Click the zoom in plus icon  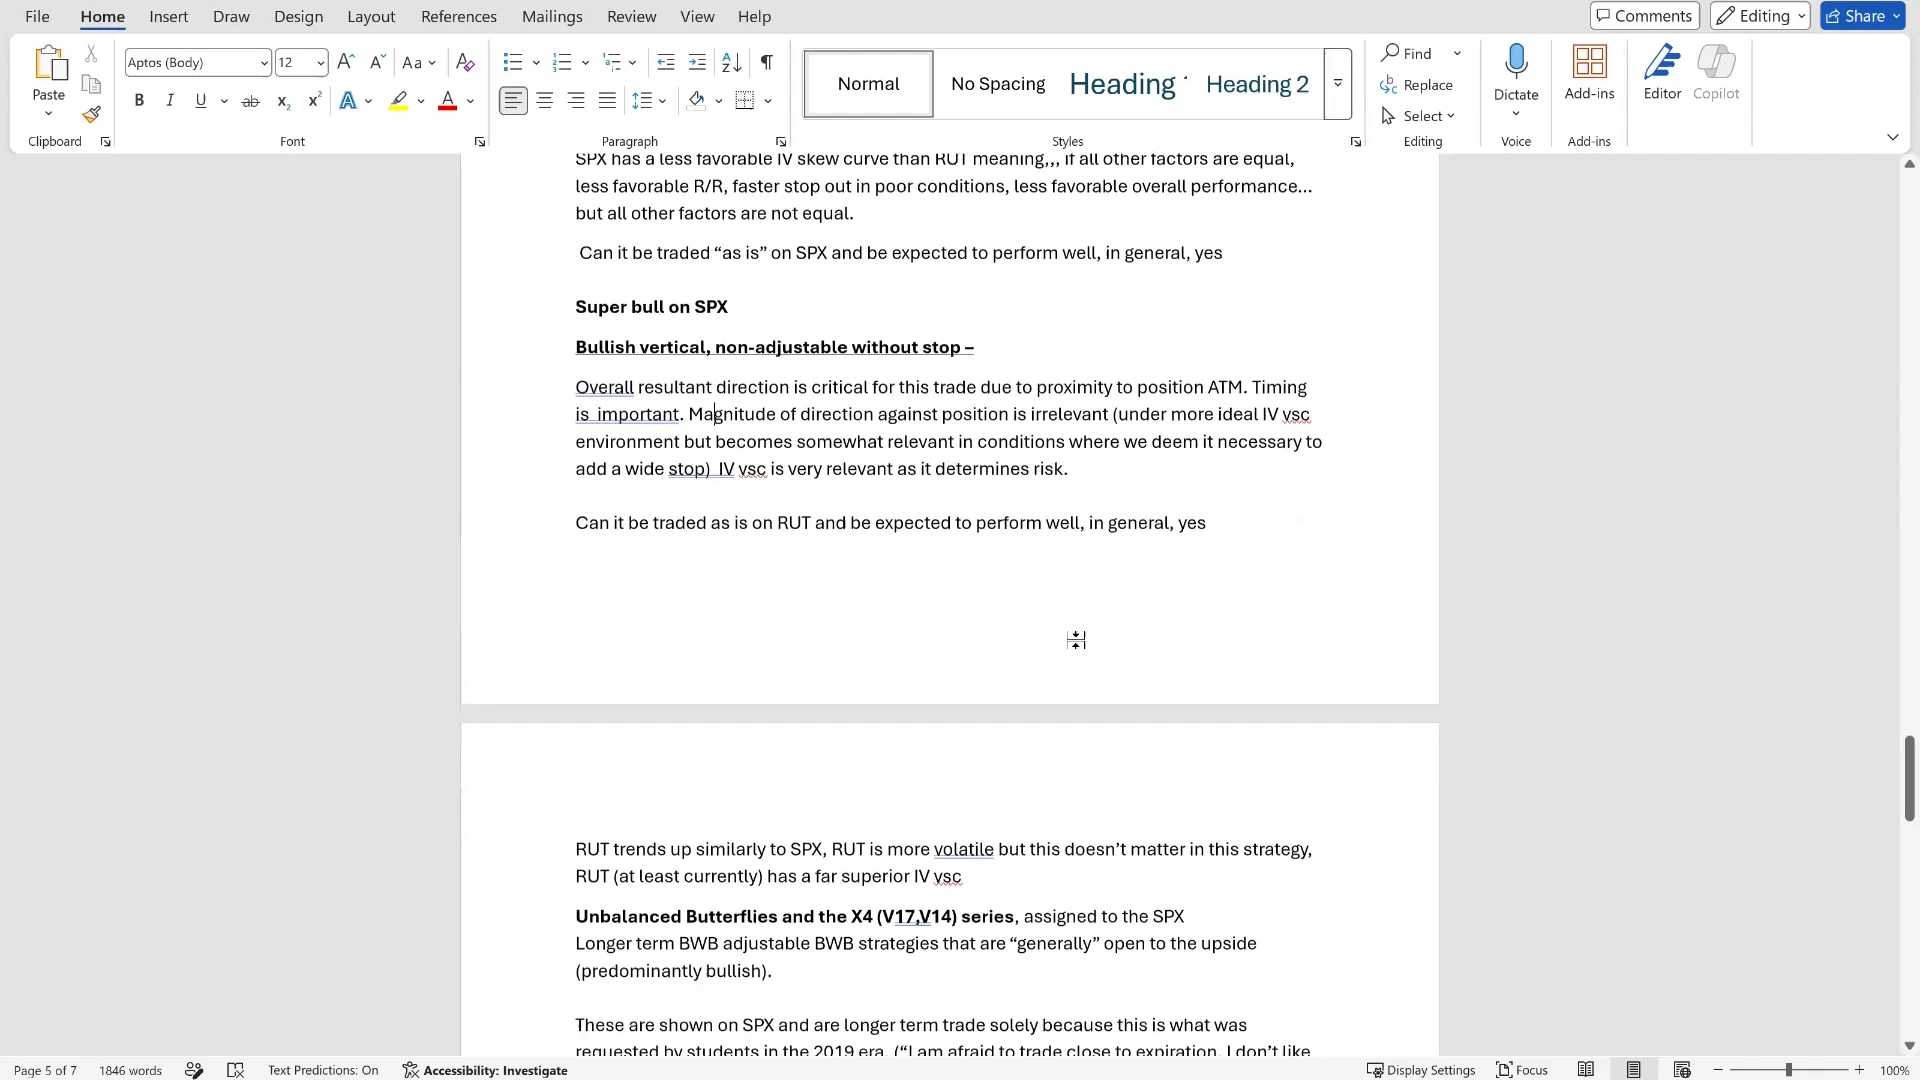1859,1070
